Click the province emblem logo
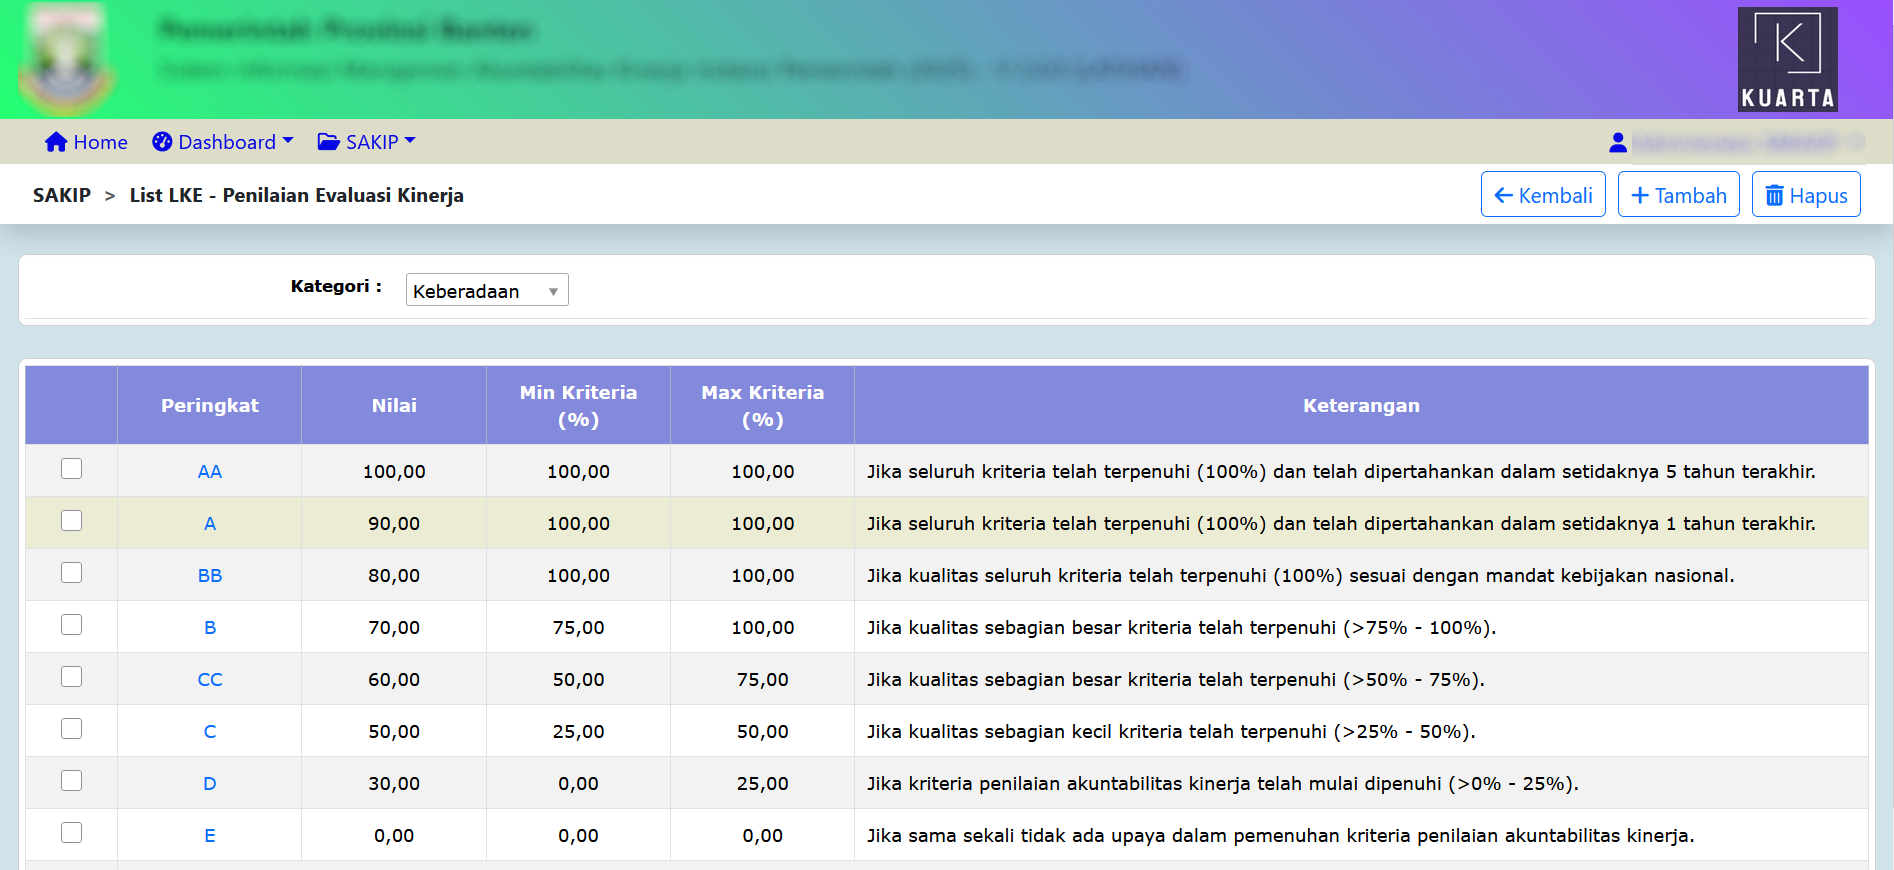Image resolution: width=1894 pixels, height=870 pixels. click(67, 60)
